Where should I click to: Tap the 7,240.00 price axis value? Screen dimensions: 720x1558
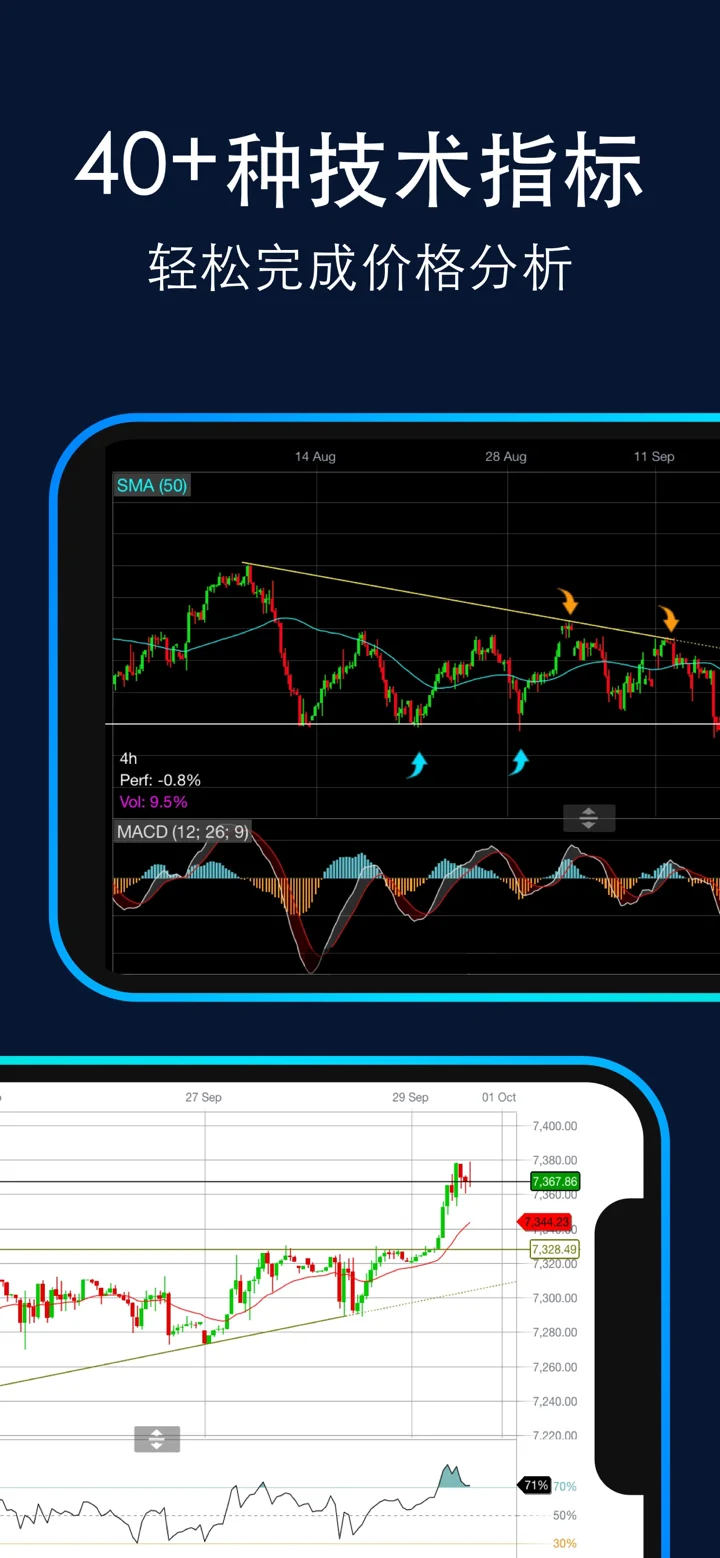coord(555,1401)
